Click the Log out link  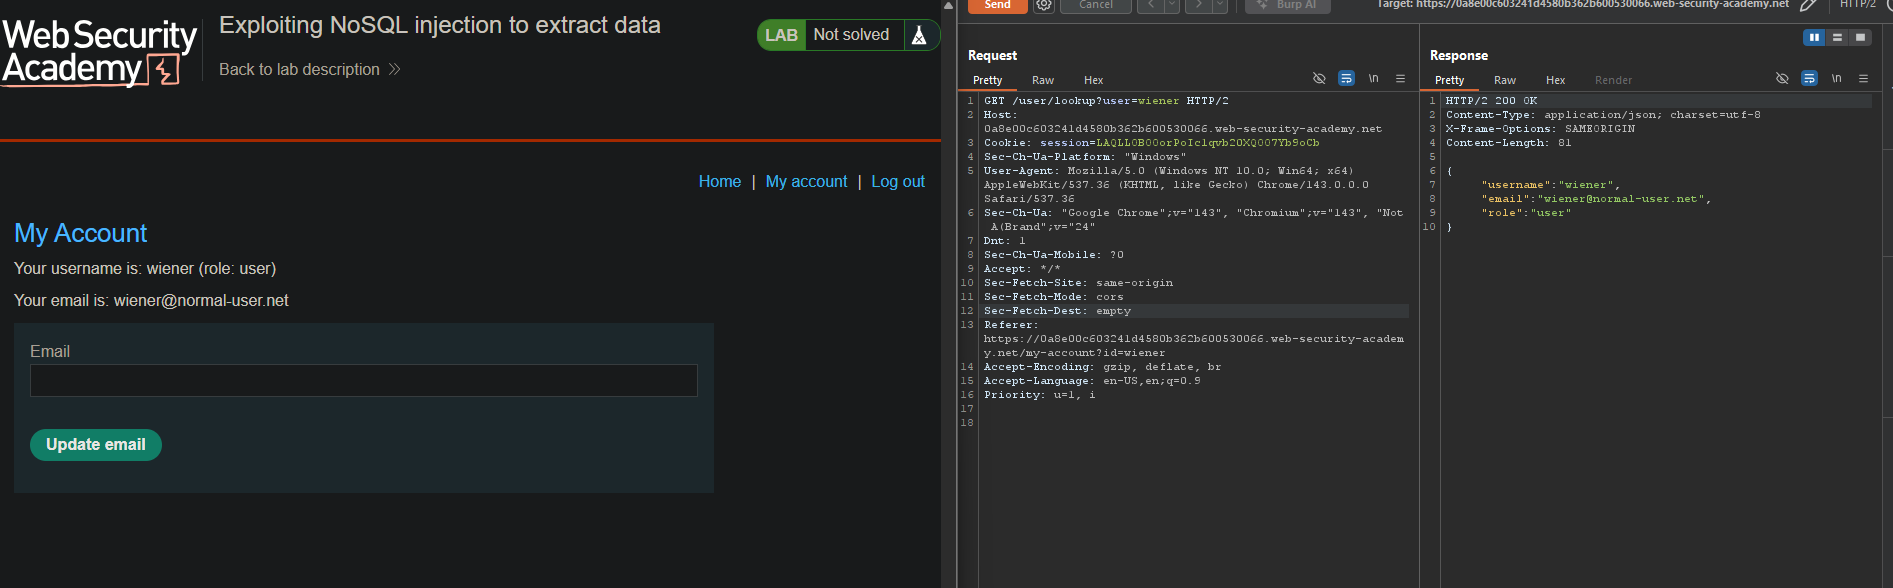pyautogui.click(x=898, y=181)
